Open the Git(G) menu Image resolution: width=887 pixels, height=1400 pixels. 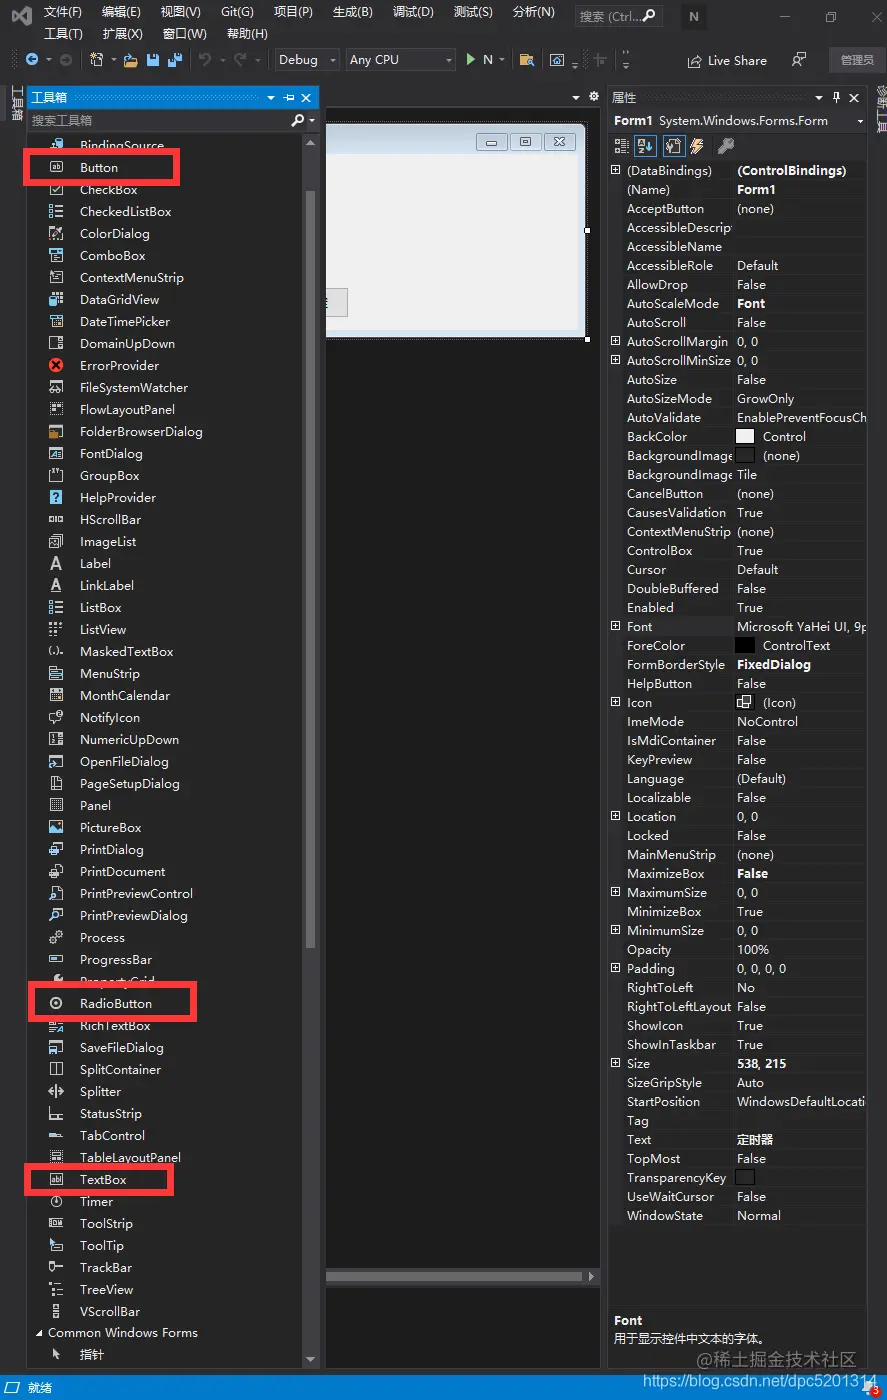point(237,12)
